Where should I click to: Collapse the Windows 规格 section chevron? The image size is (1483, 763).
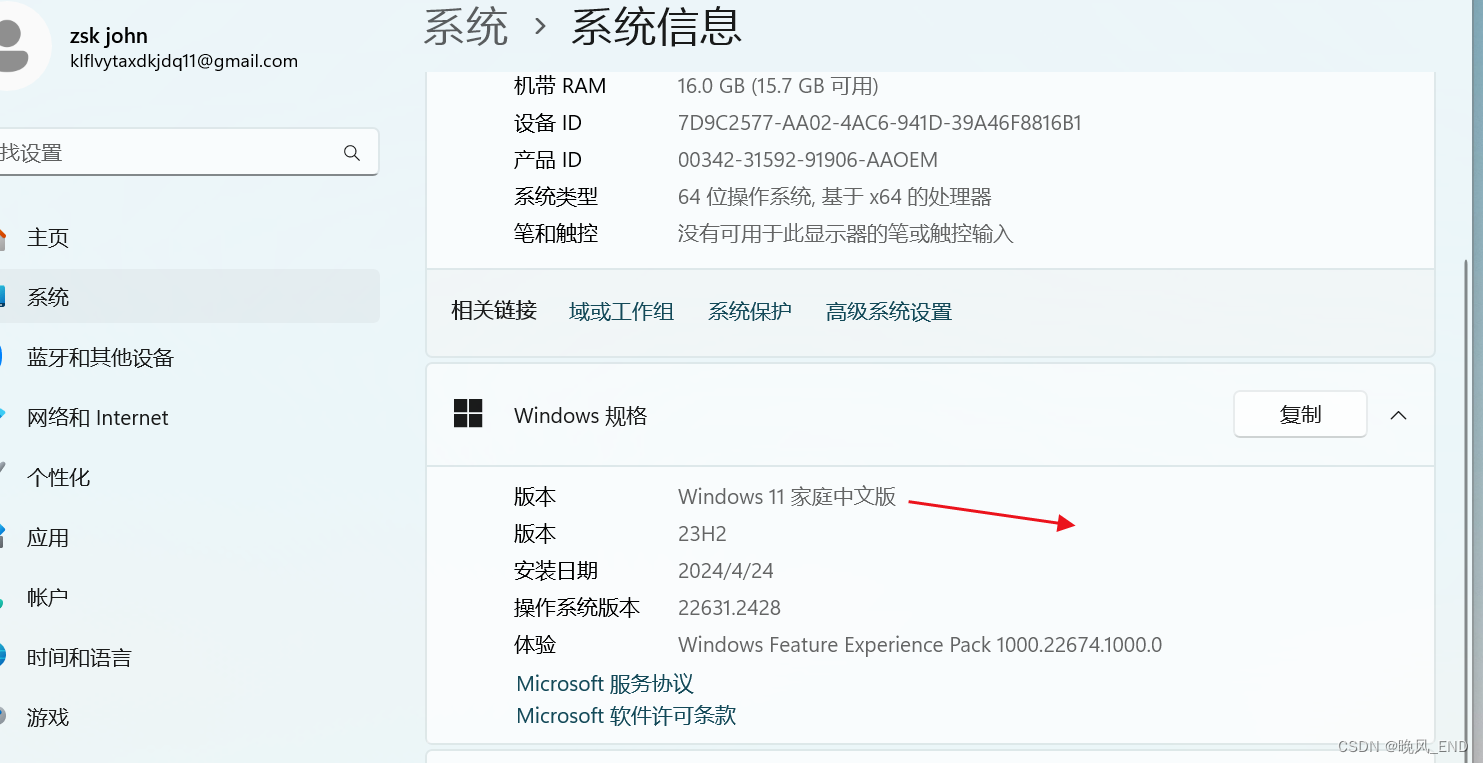click(1398, 415)
